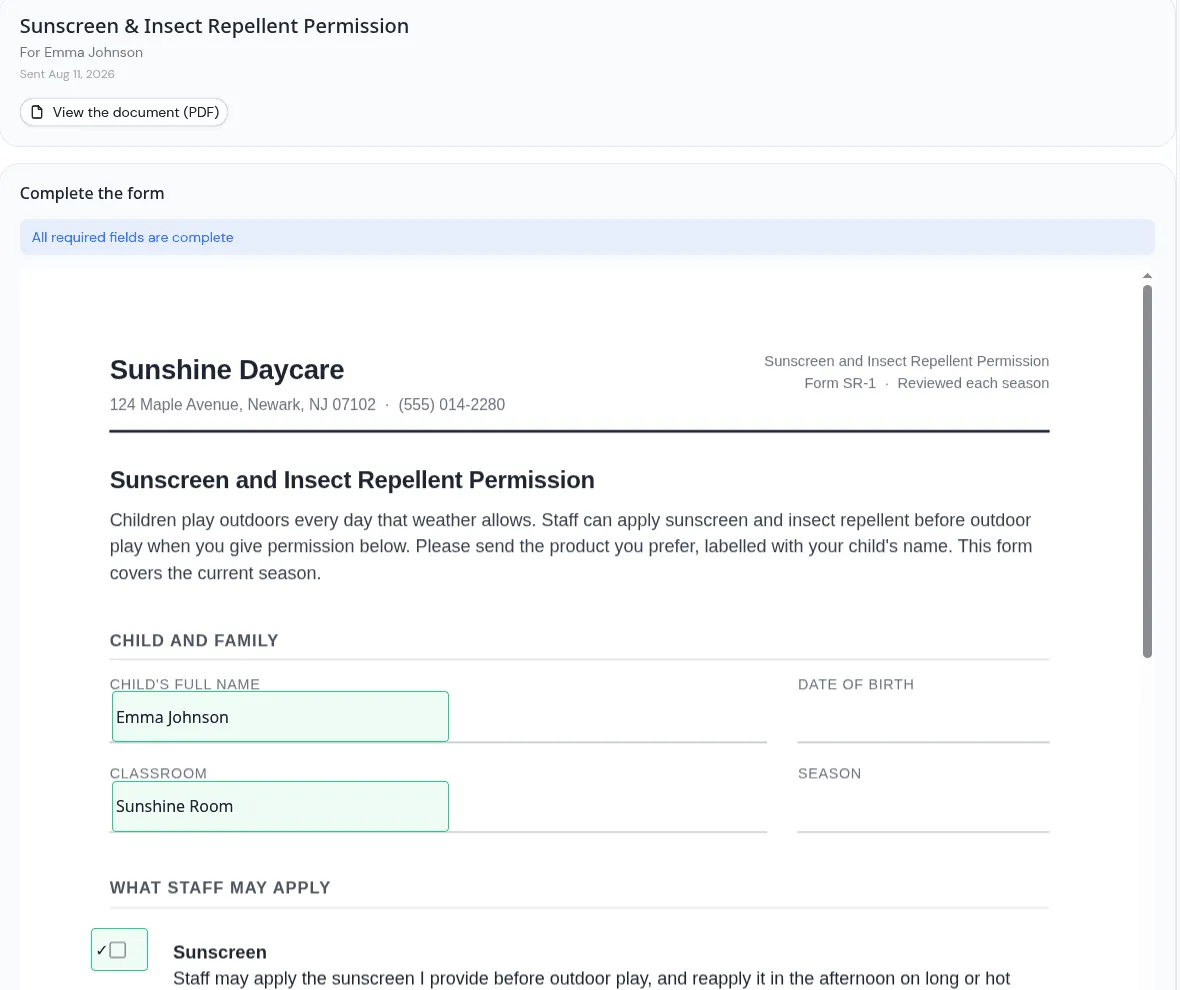Edit the Classroom field with Sunshine Room

point(280,806)
